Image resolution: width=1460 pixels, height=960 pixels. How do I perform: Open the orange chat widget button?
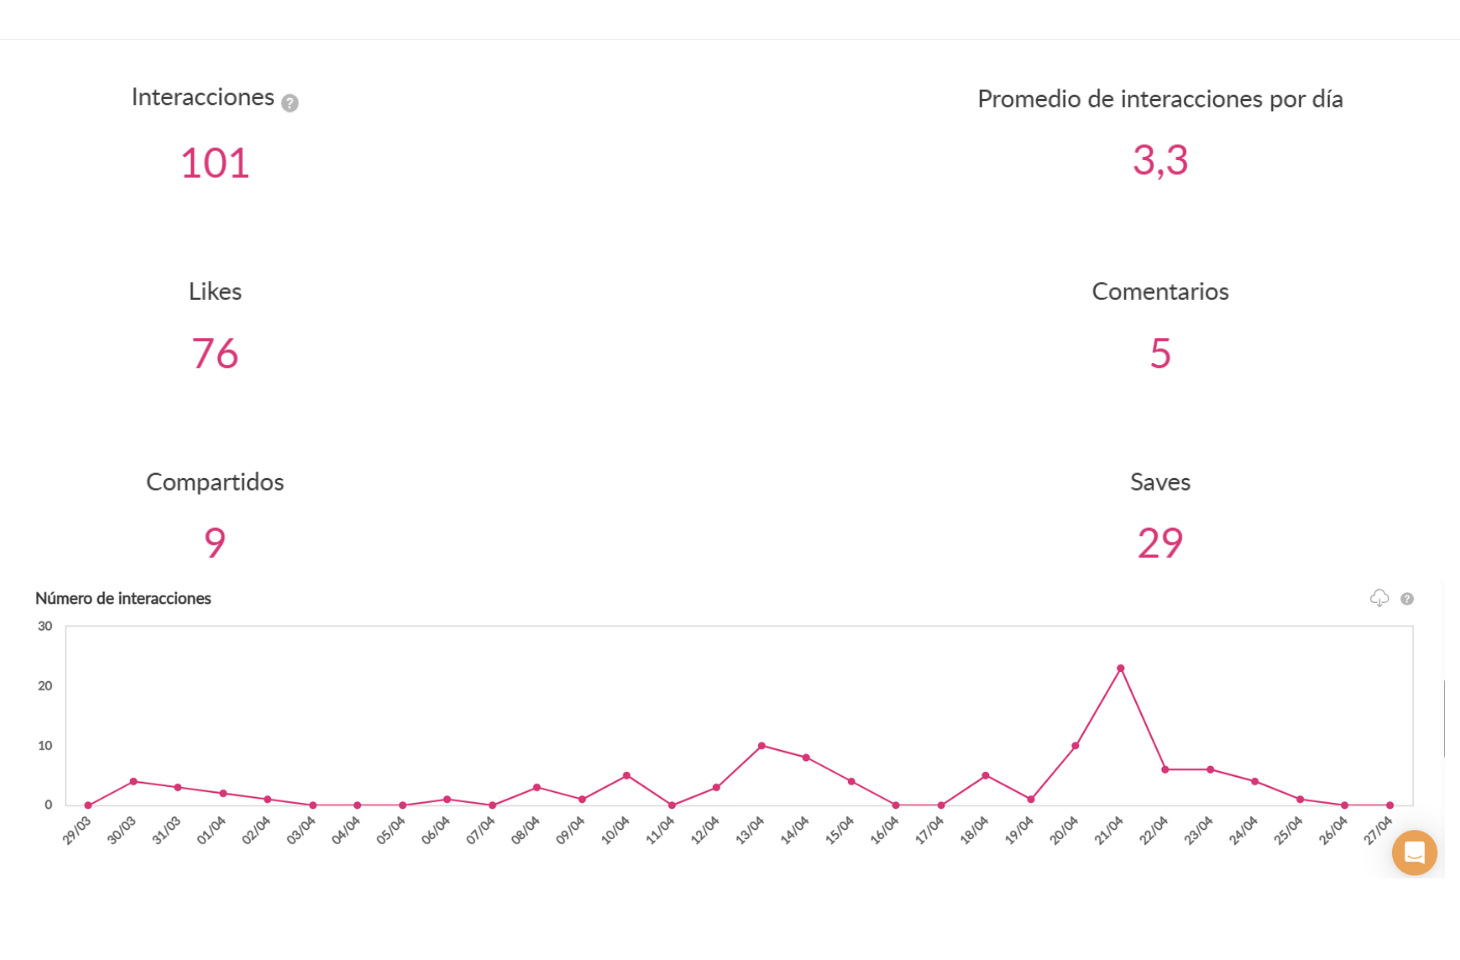[1414, 853]
